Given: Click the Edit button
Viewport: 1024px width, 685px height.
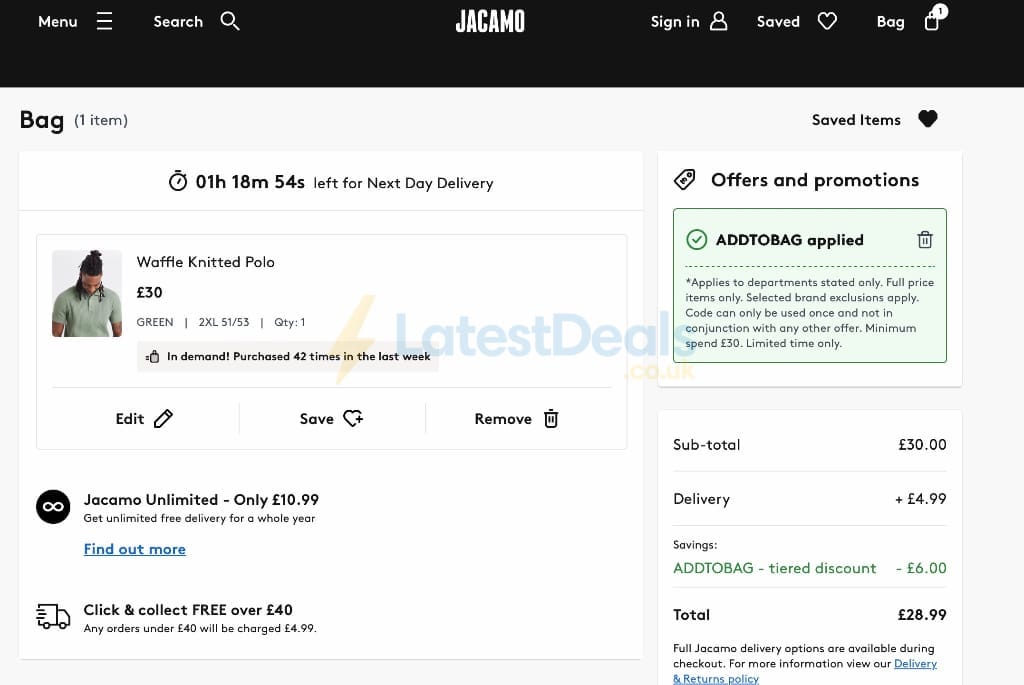Looking at the screenshot, I should tap(144, 419).
